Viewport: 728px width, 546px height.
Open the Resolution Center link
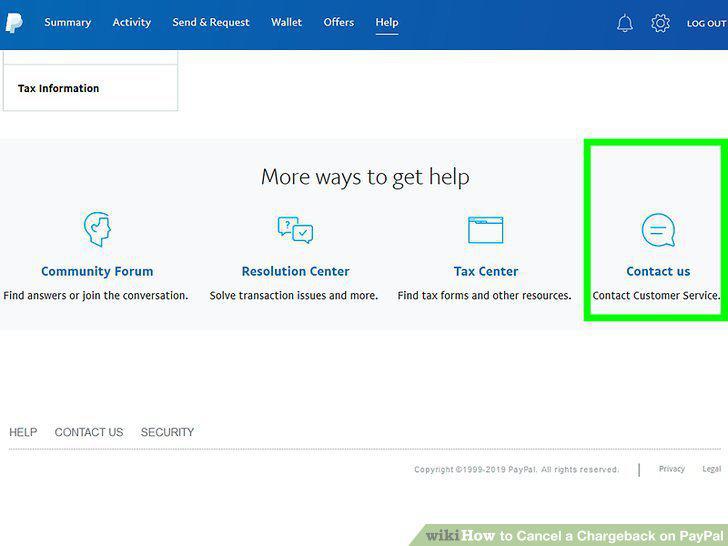[295, 271]
